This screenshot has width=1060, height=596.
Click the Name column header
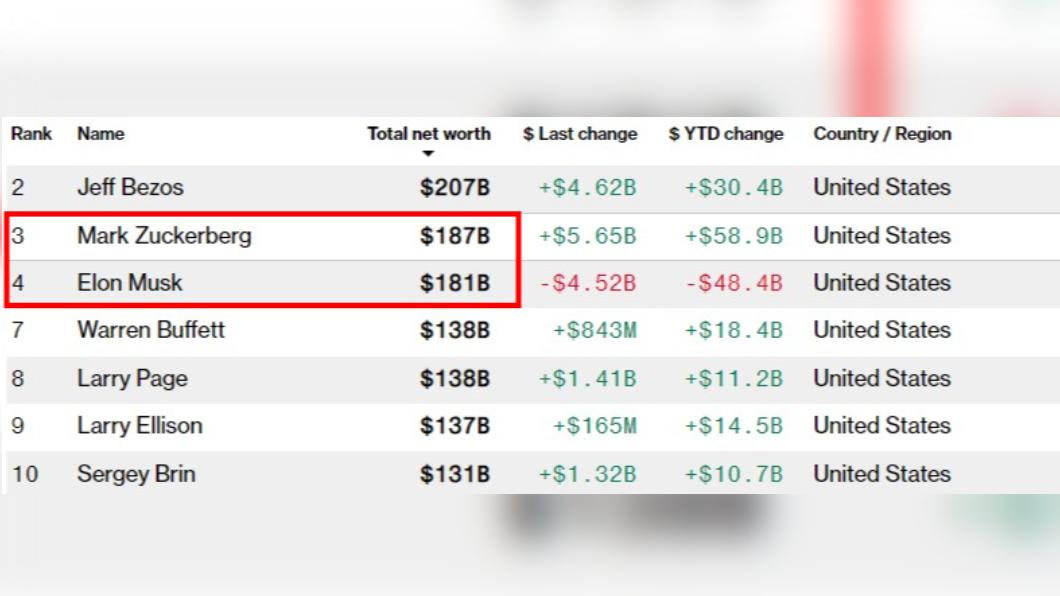pyautogui.click(x=101, y=134)
